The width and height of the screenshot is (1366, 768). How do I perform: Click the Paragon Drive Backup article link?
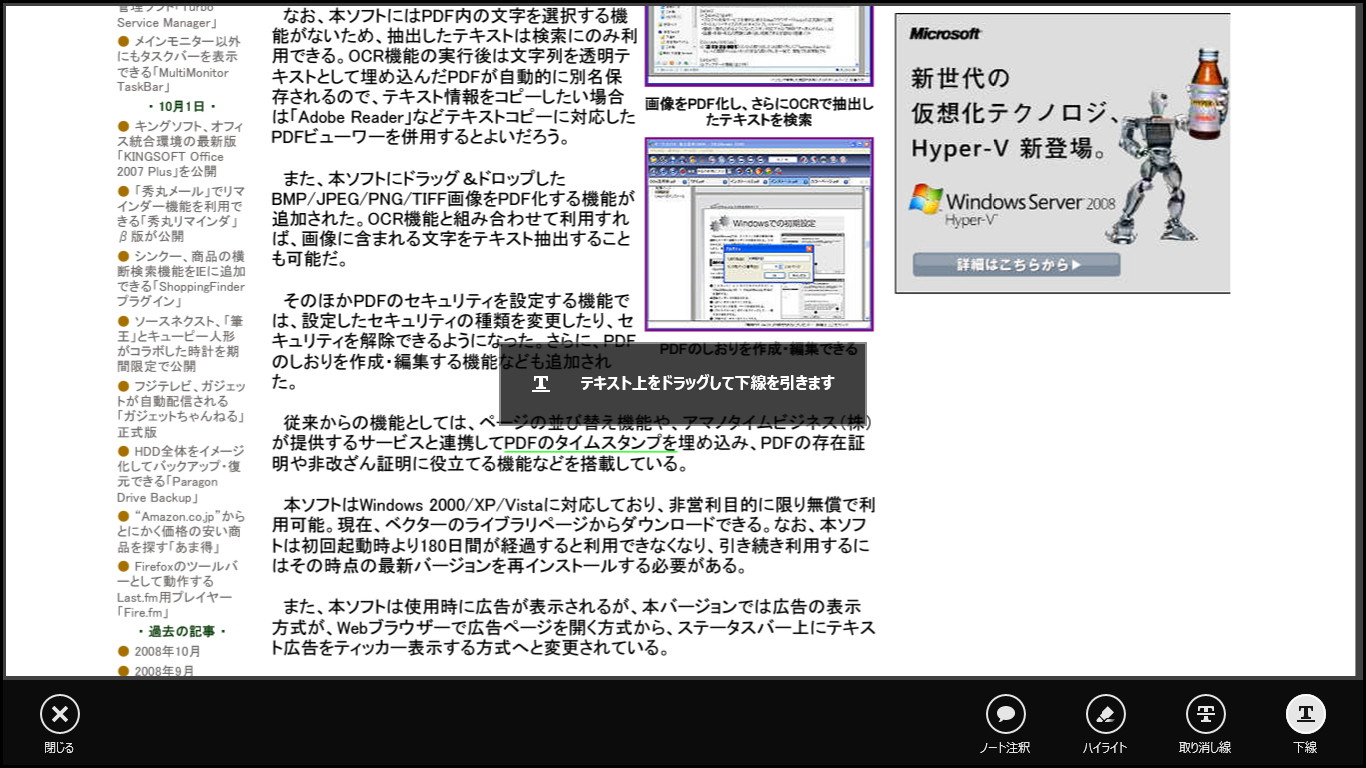click(180, 474)
